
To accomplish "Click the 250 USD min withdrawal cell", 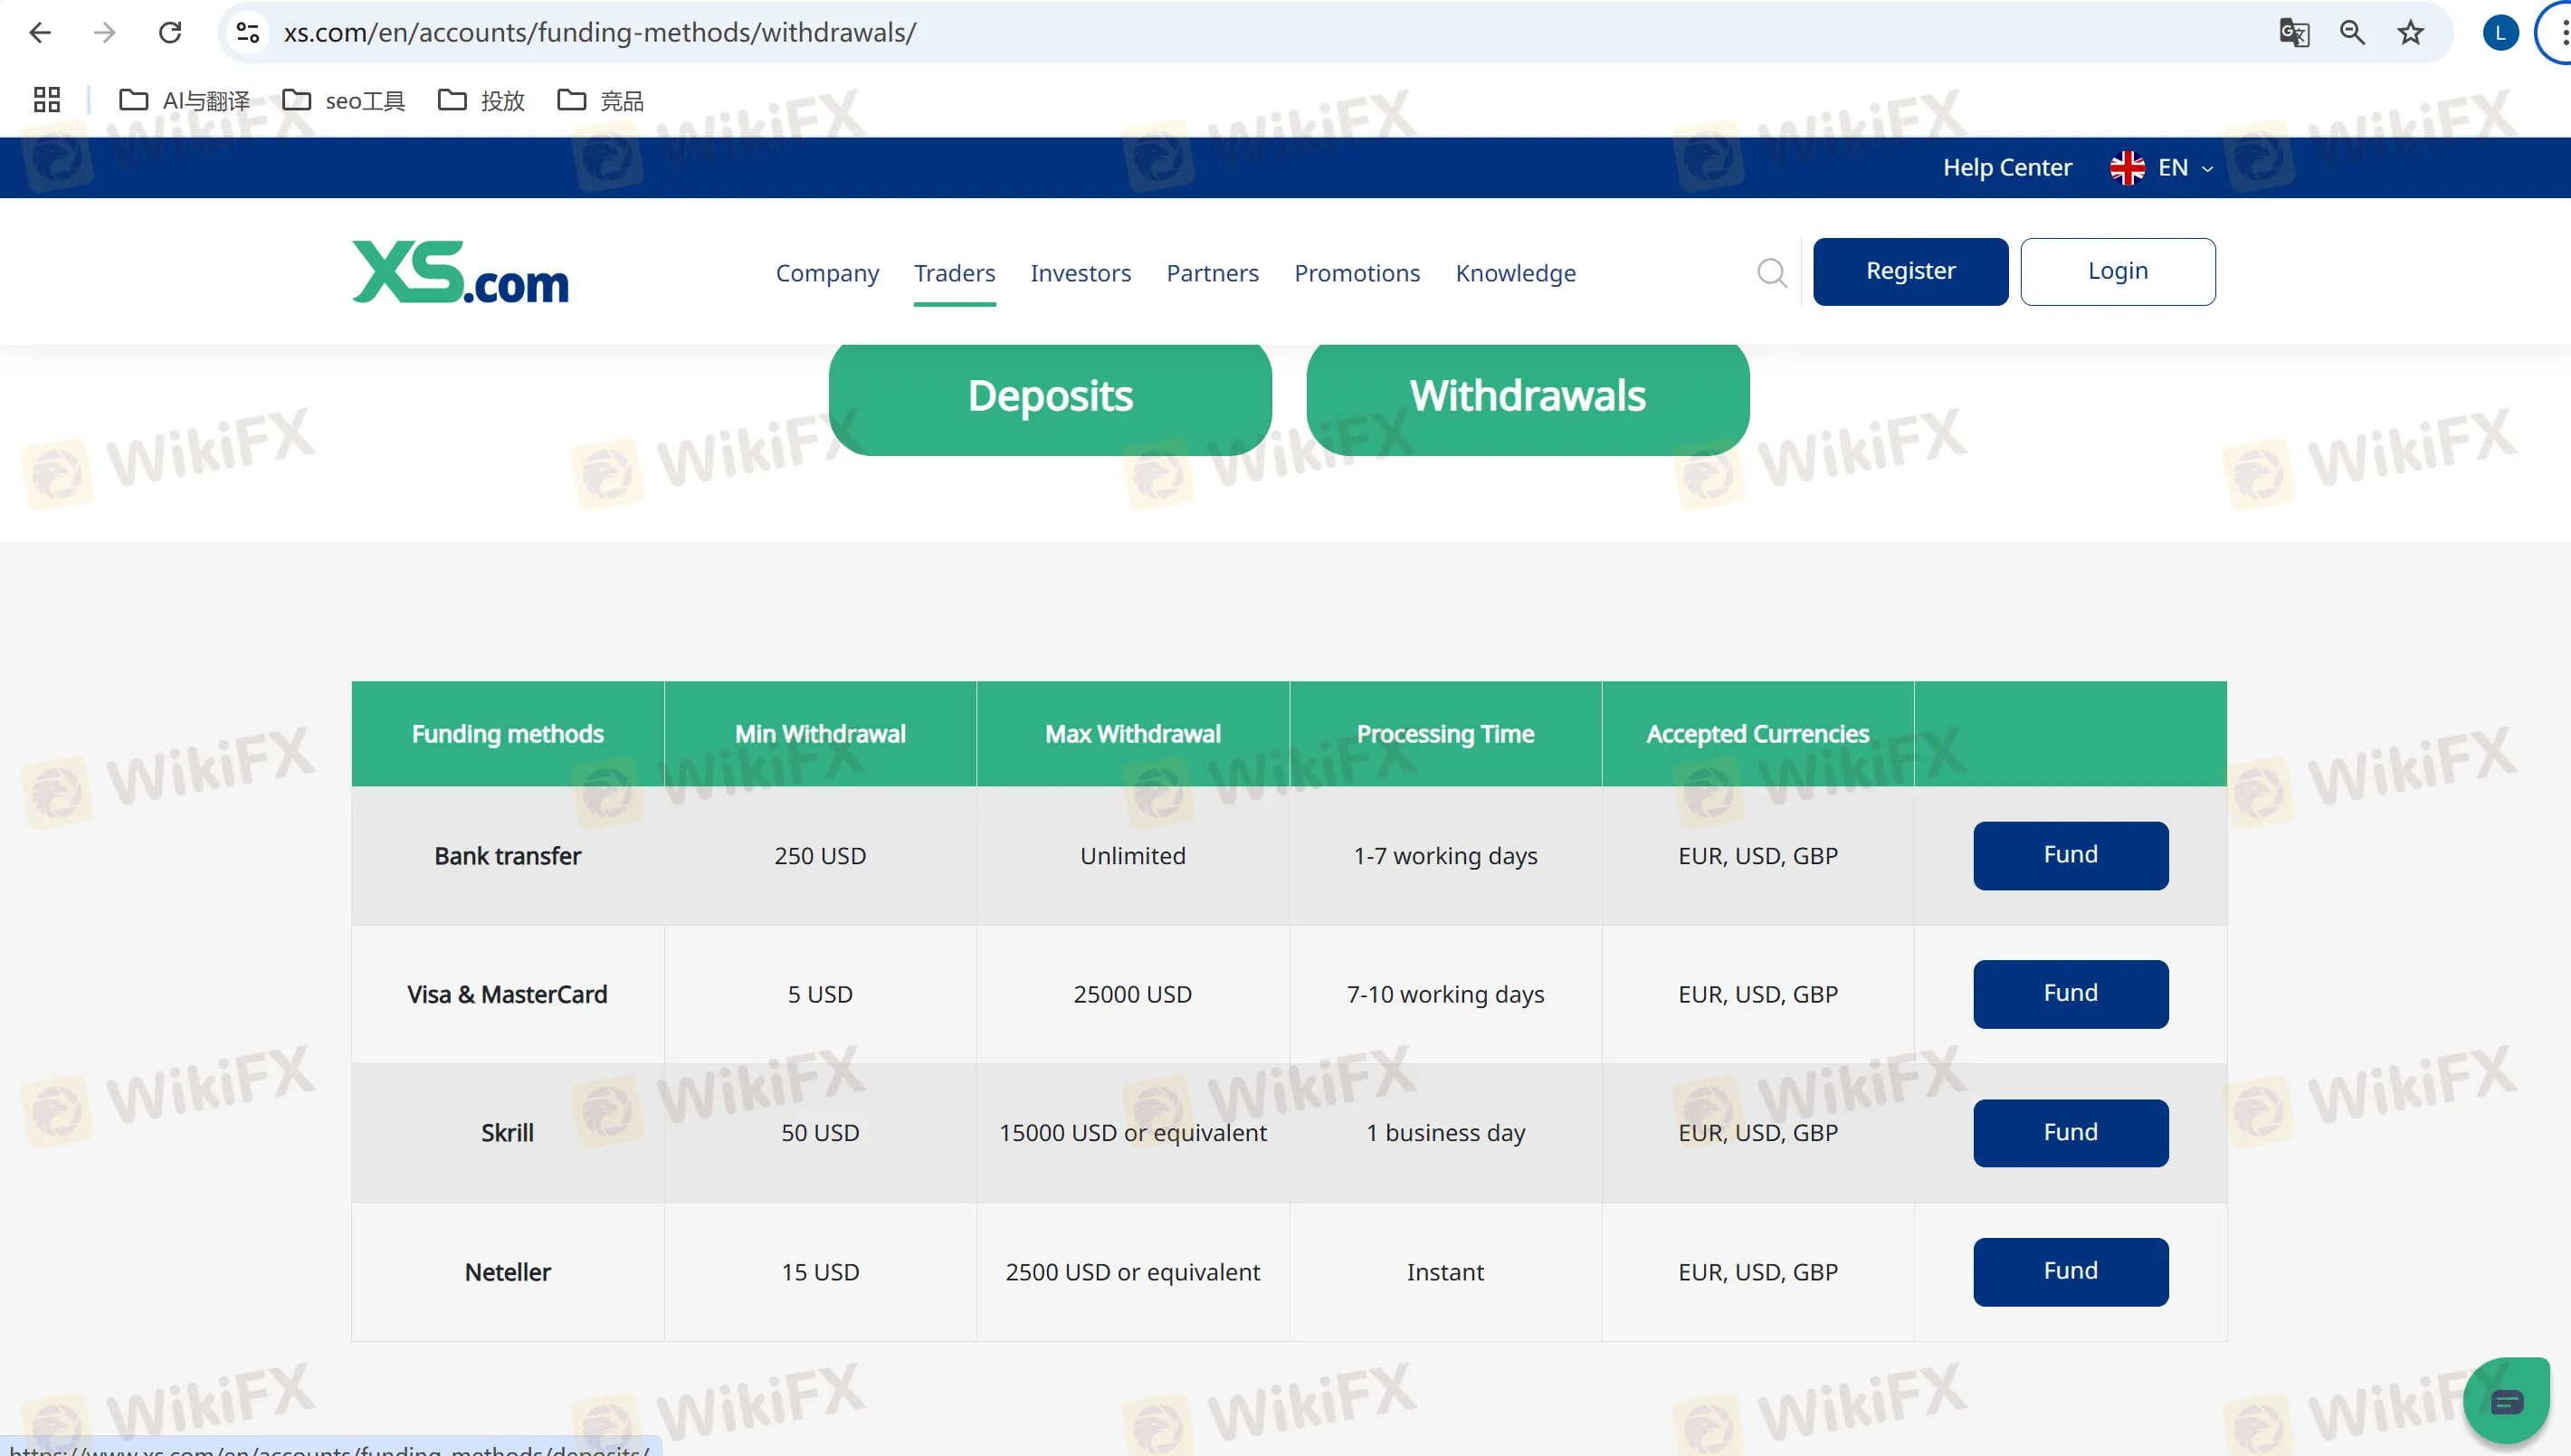I will [x=820, y=856].
